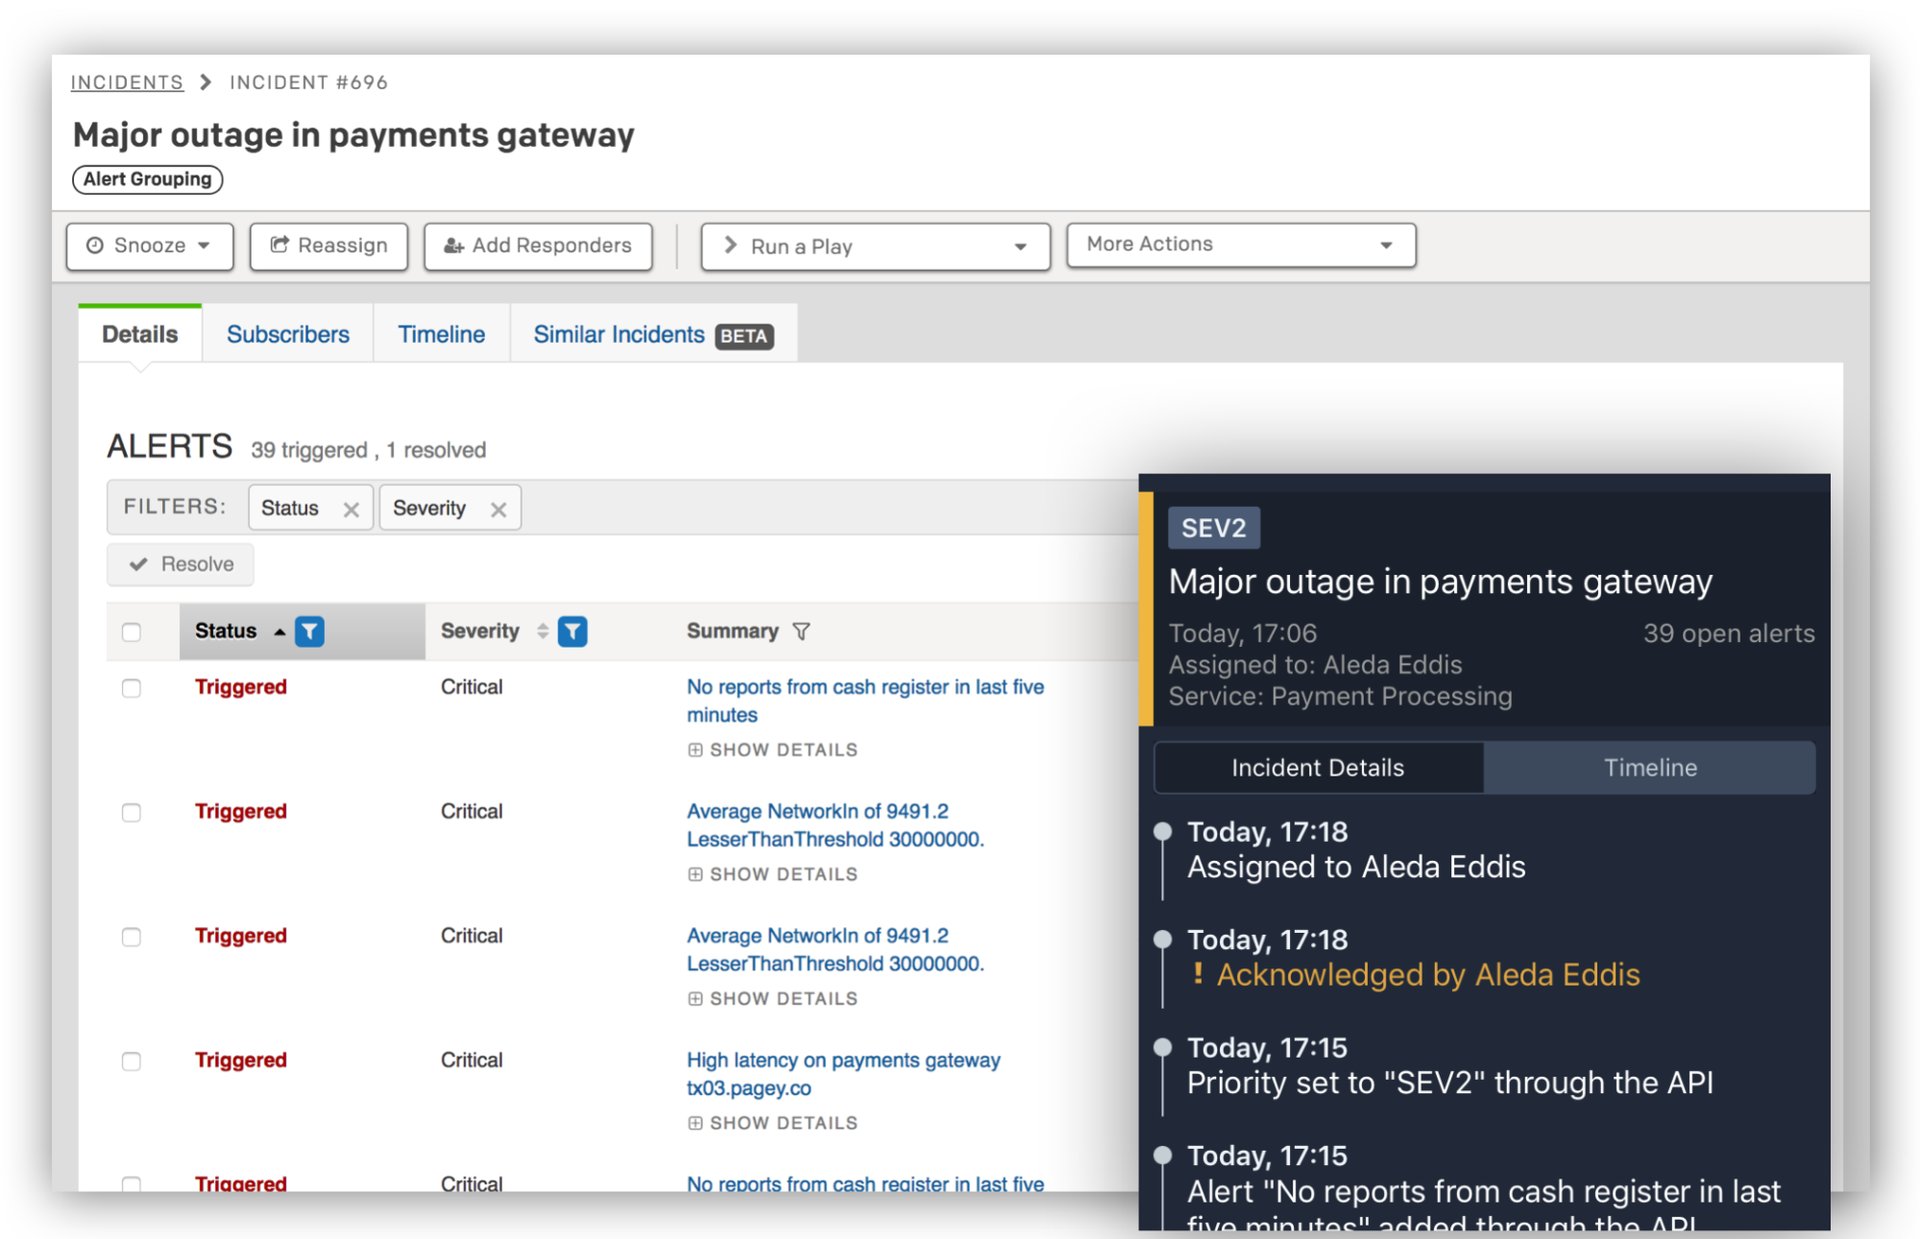
Task: Open the High latency on payments gateway link
Action: click(x=843, y=1060)
